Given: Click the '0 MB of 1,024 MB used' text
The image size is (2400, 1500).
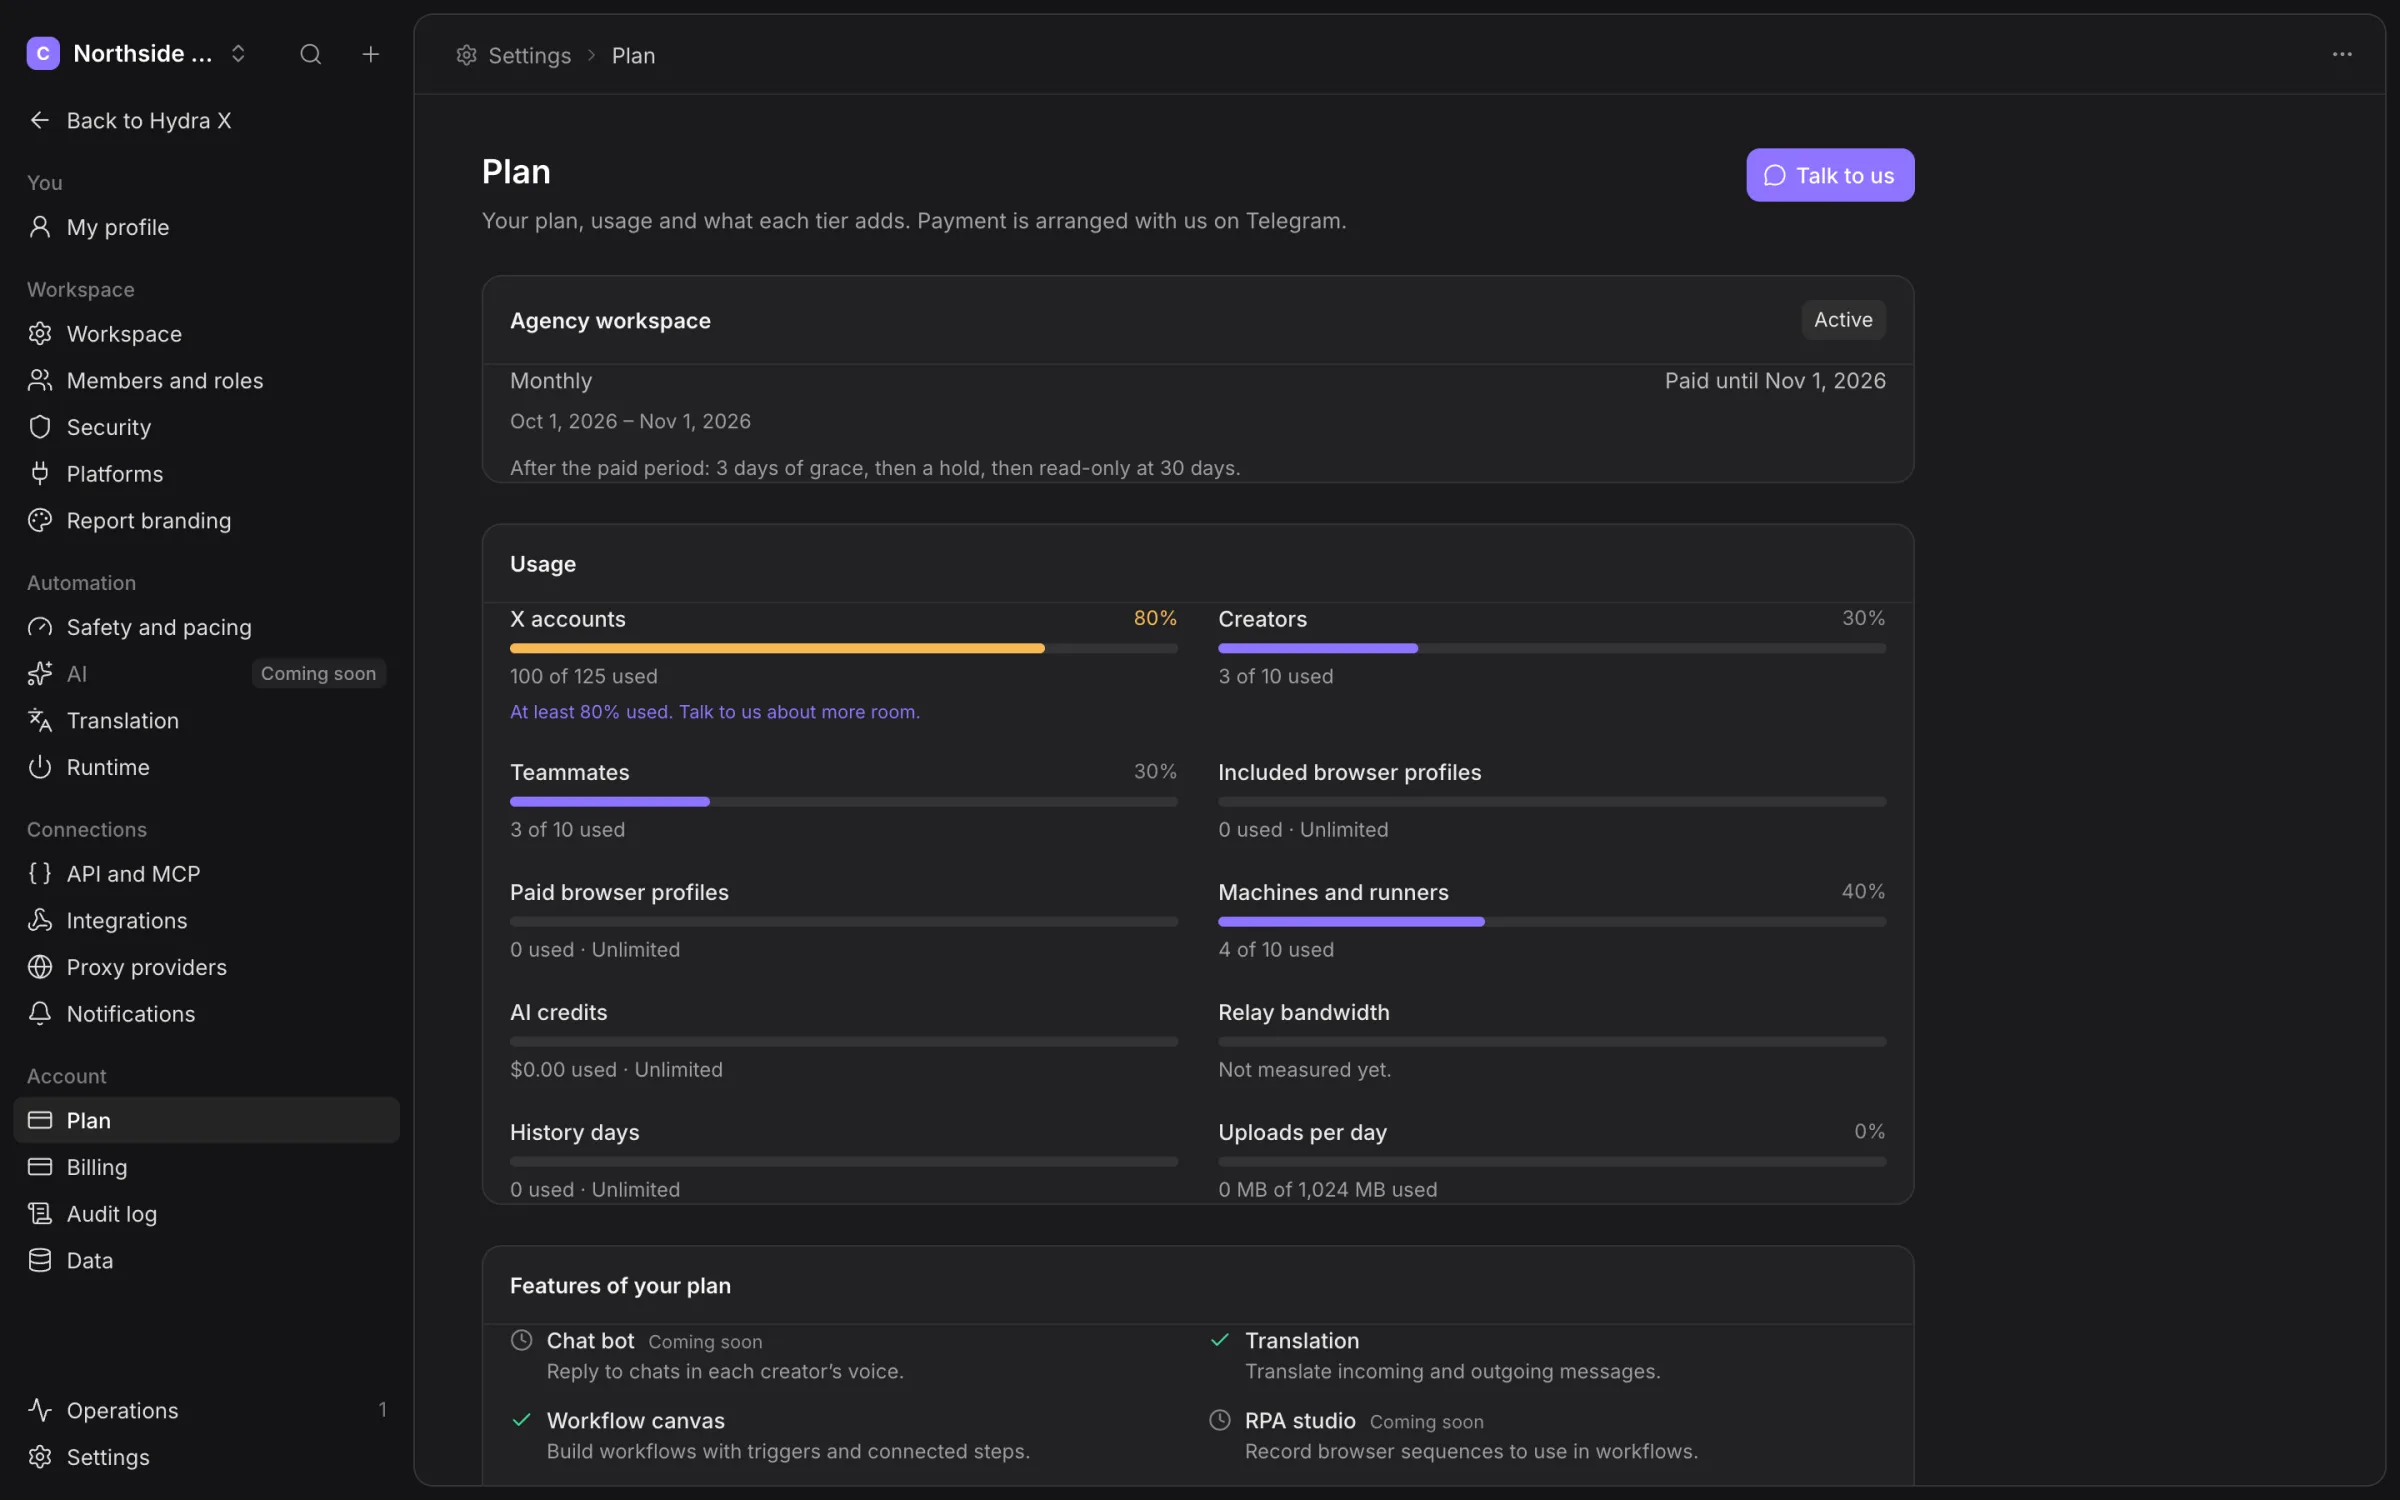Looking at the screenshot, I should tap(1328, 1190).
